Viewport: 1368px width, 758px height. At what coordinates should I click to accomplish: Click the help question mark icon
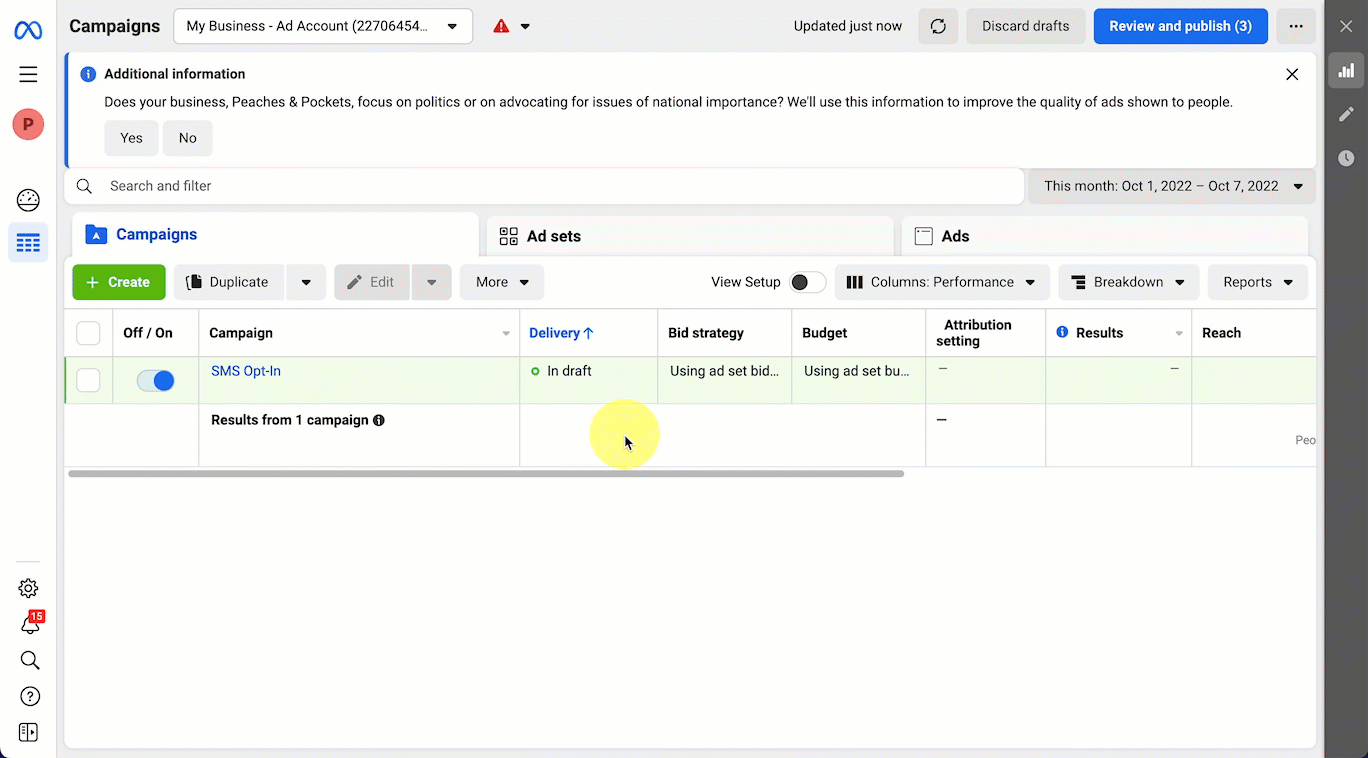[x=30, y=696]
